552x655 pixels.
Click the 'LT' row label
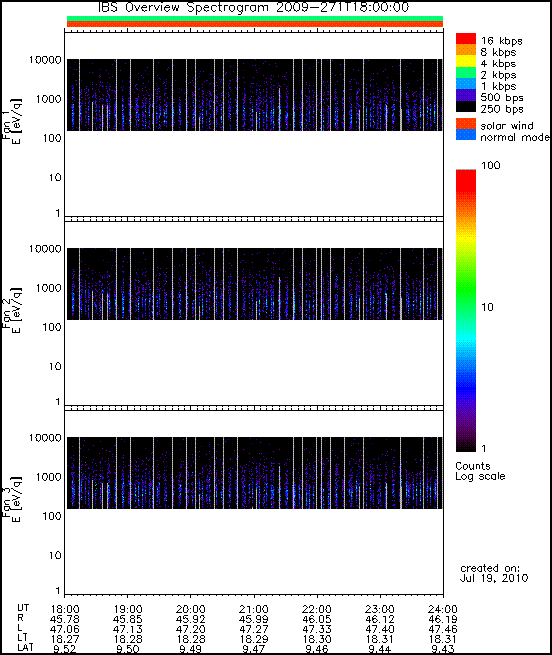point(22,637)
